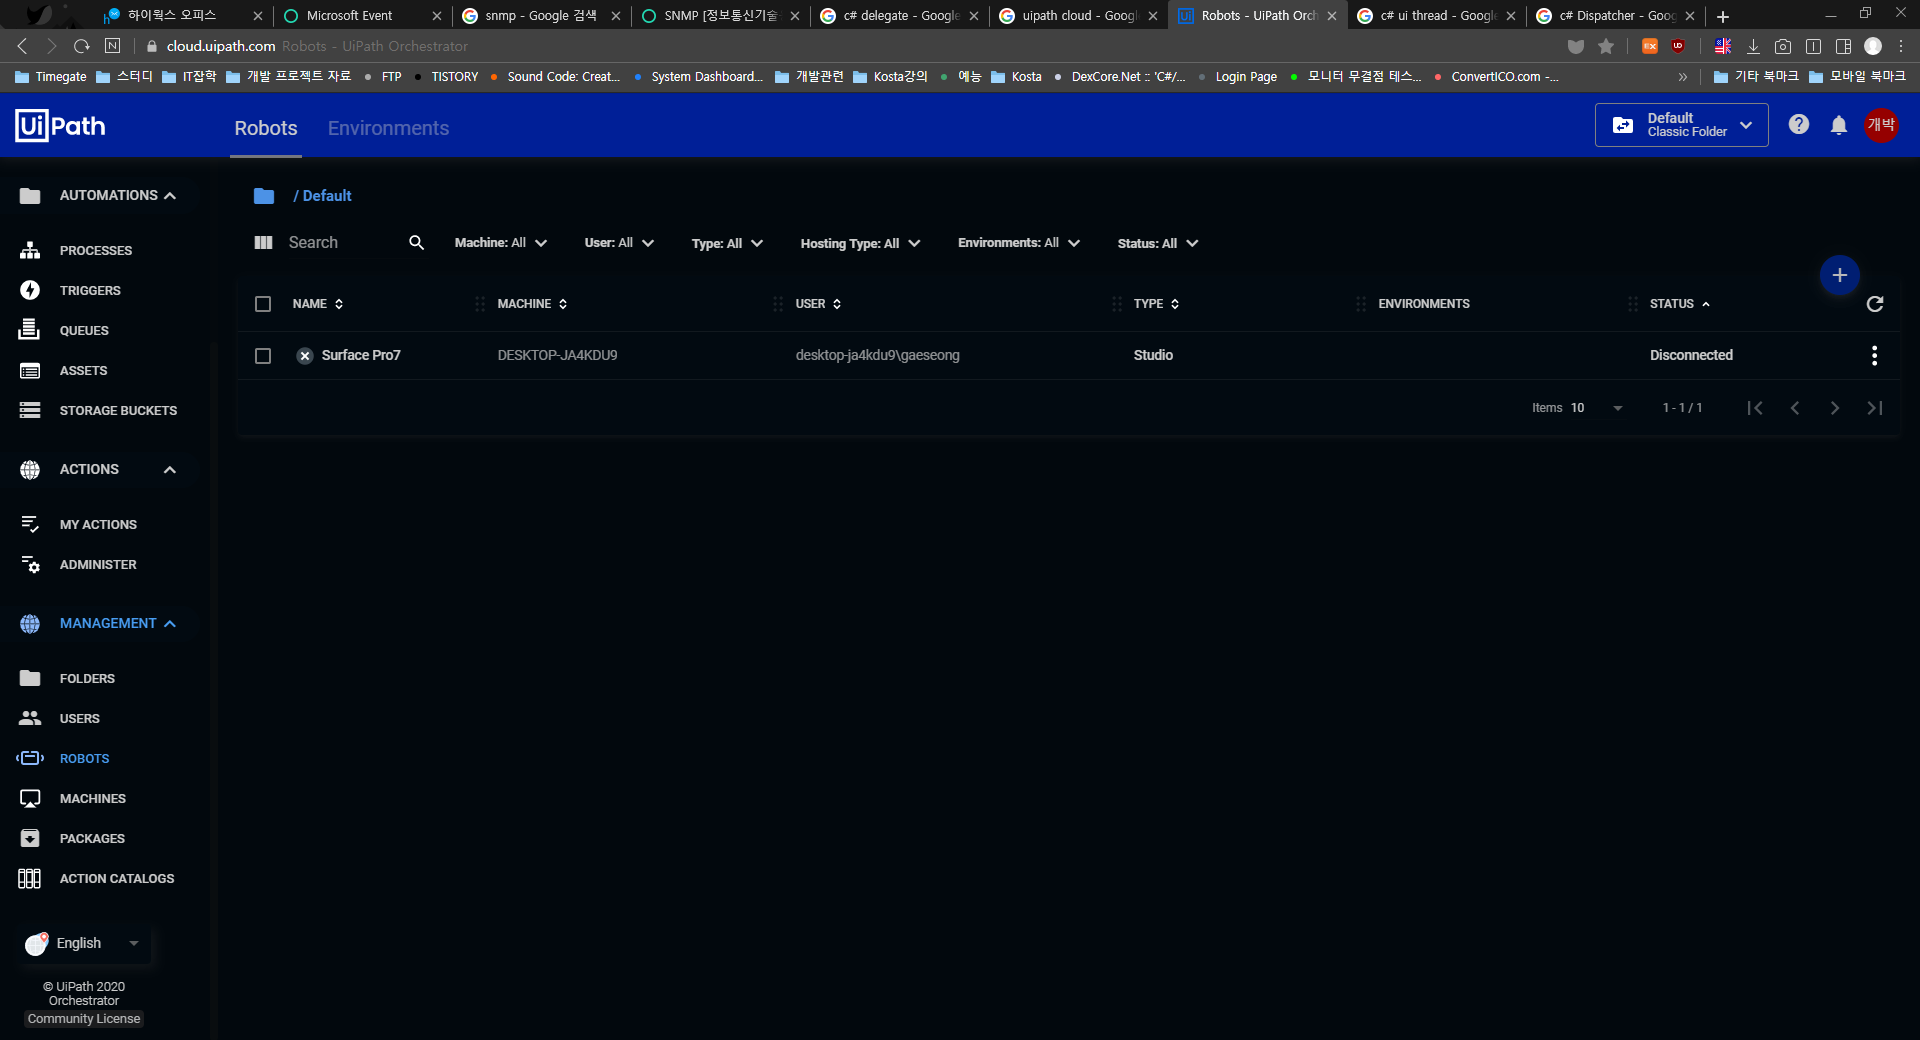1920x1040 pixels.
Task: Add a new robot with plus button
Action: 1839,275
